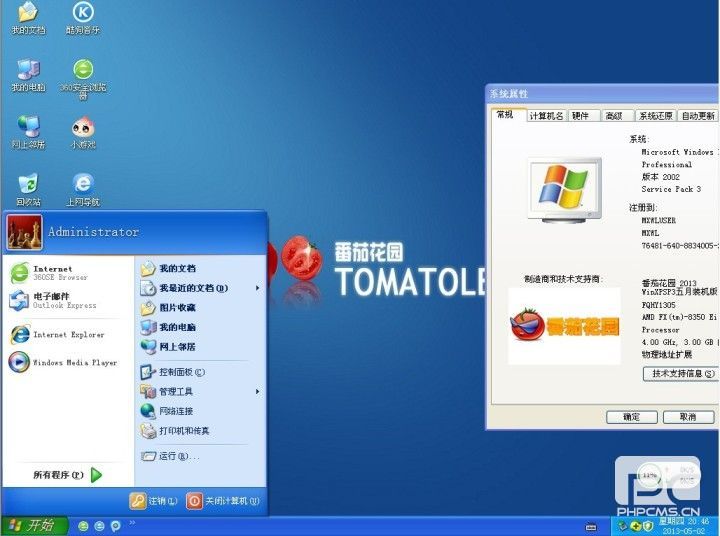Click the keyboard language bar icon in the taskbar
The height and width of the screenshot is (536, 720).
592,527
